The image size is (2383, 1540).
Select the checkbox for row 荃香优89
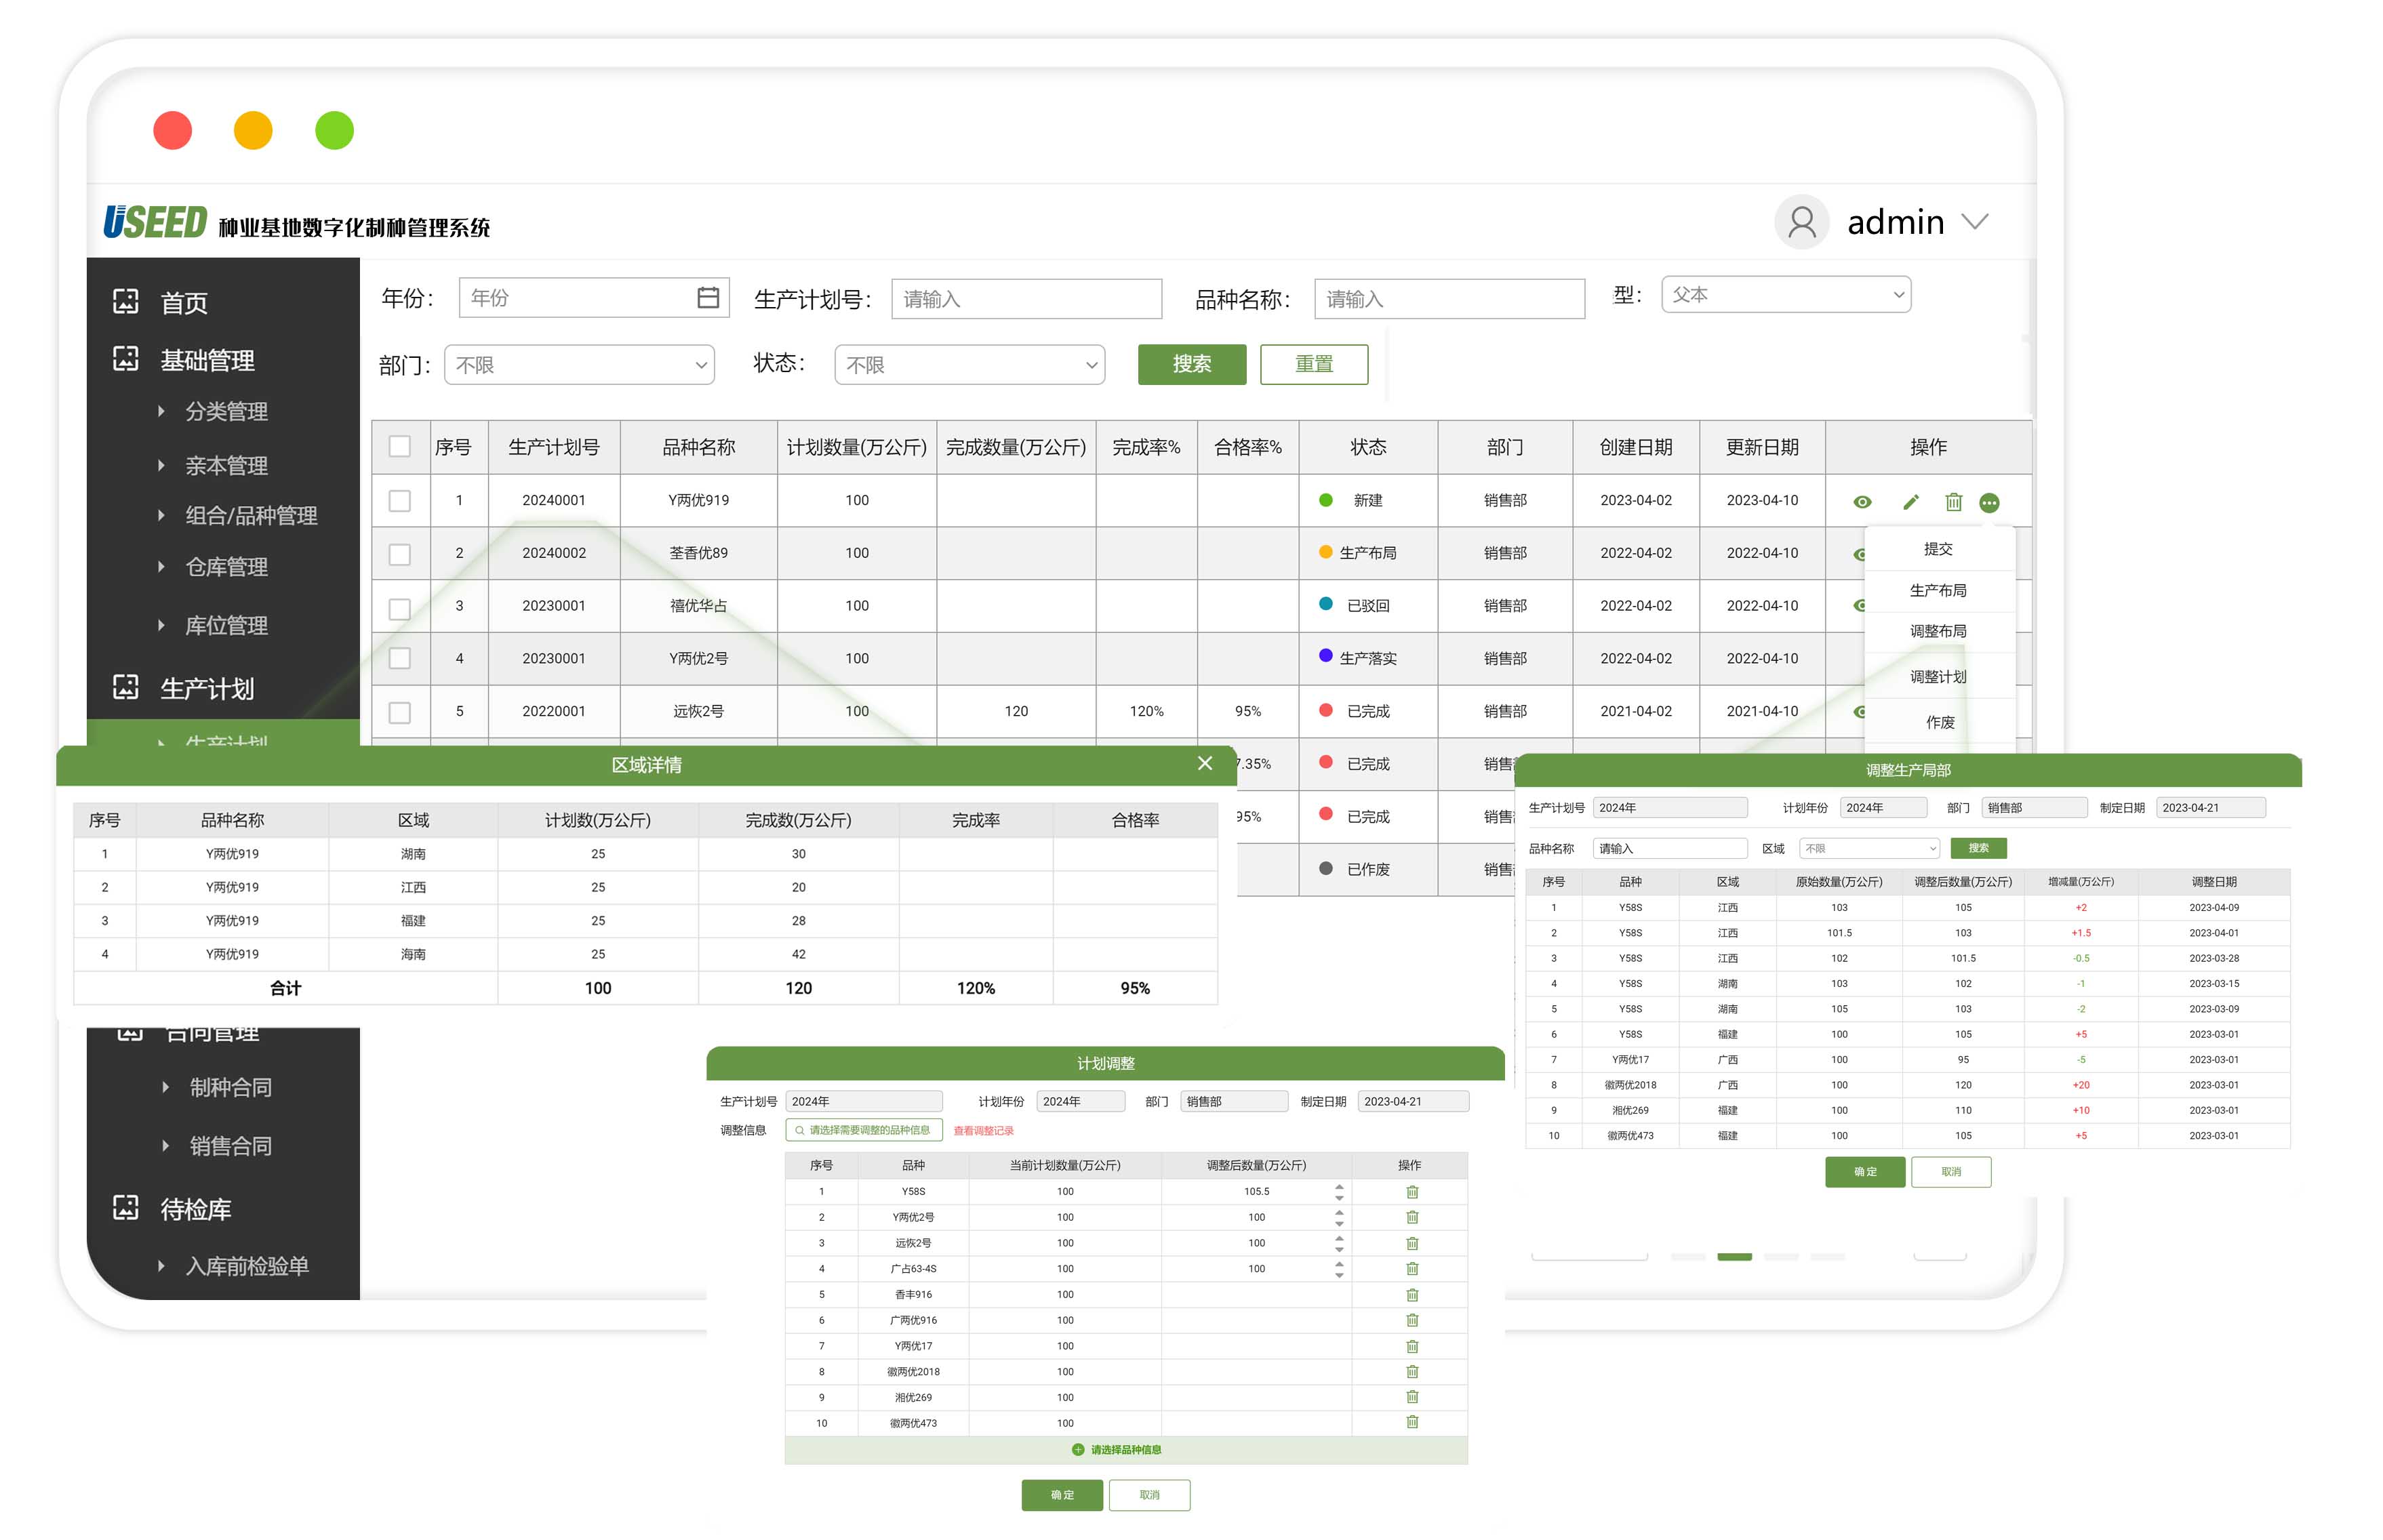click(x=399, y=553)
